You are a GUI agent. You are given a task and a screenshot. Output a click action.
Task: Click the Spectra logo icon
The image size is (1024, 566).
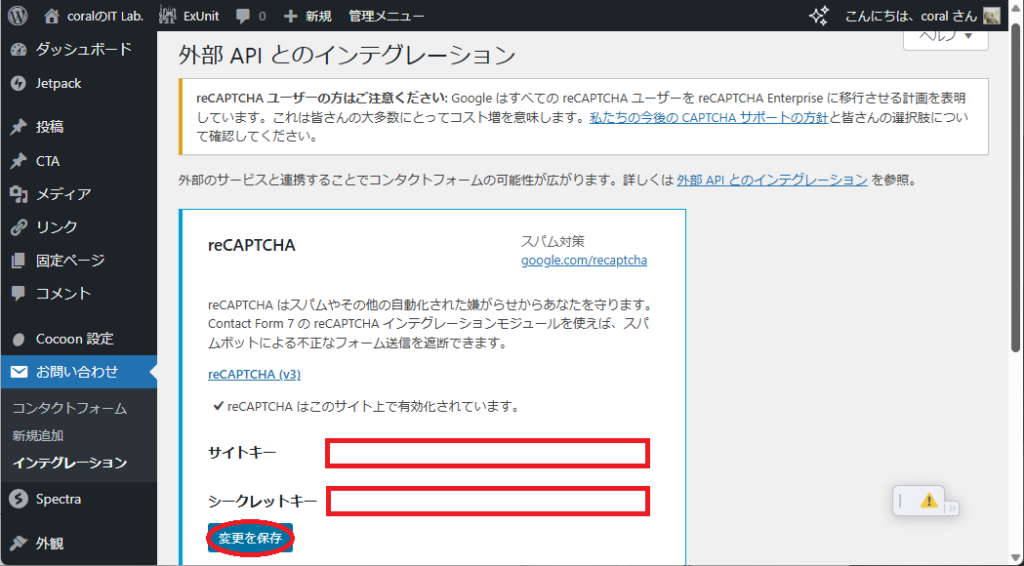(18, 499)
